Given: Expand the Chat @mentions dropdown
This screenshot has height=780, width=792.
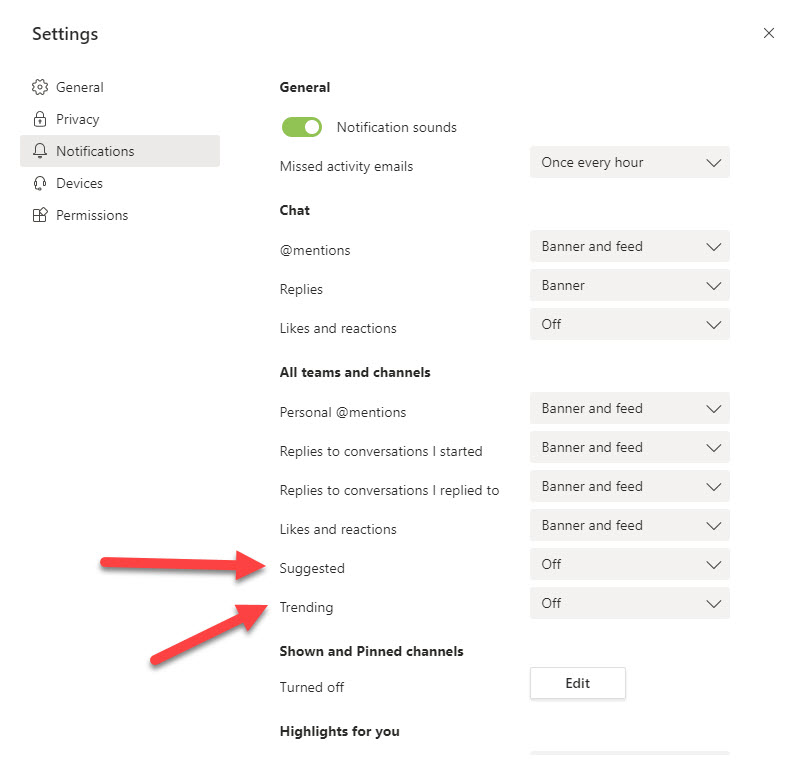Looking at the screenshot, I should coord(629,246).
